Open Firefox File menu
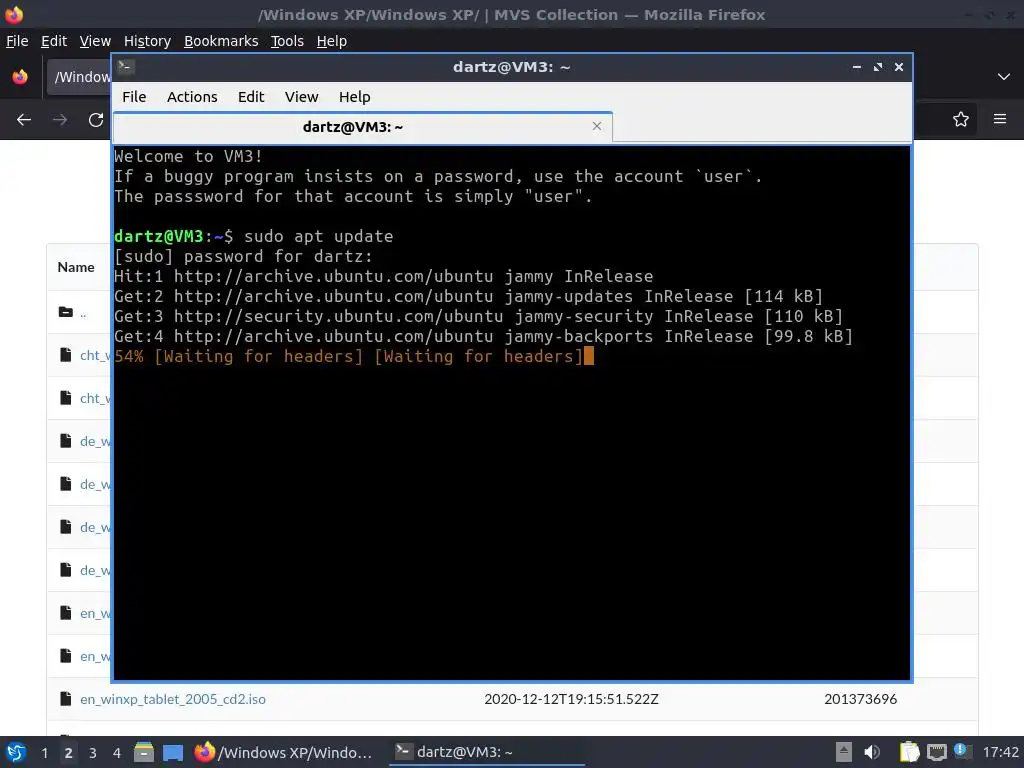The height and width of the screenshot is (768, 1024). 17,41
